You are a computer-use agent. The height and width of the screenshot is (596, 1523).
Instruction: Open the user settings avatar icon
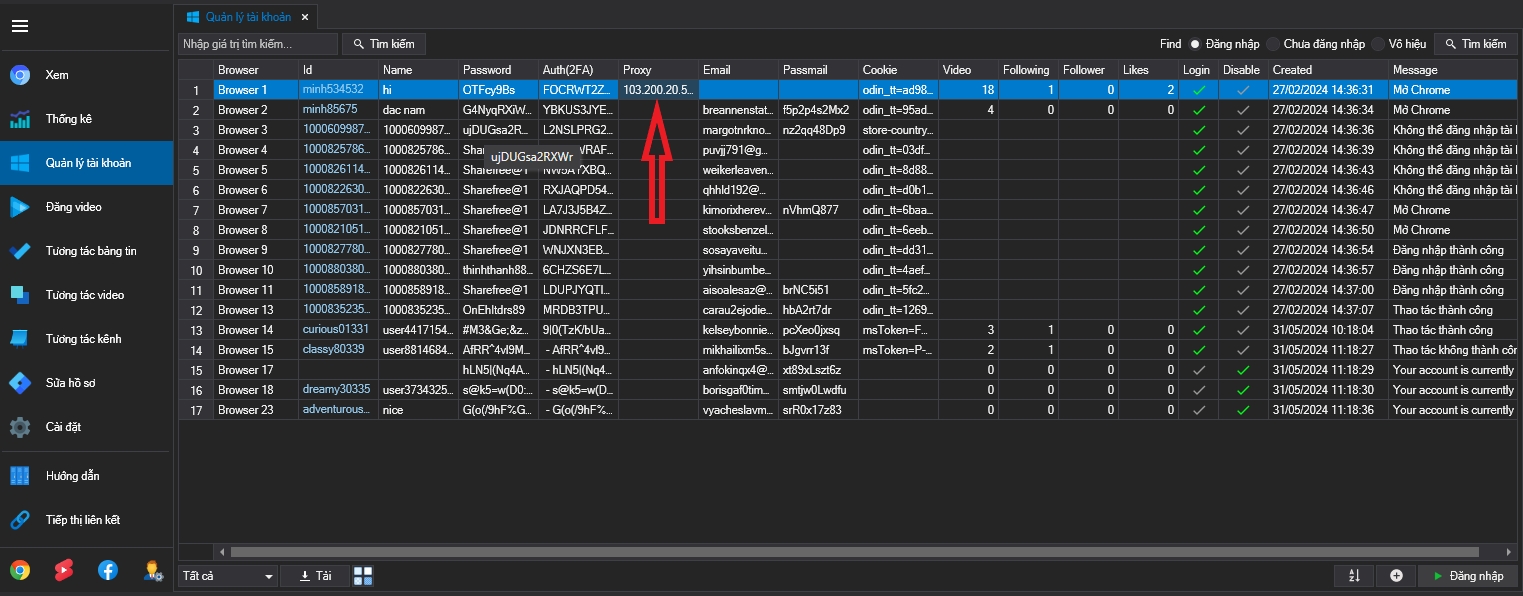pyautogui.click(x=153, y=570)
